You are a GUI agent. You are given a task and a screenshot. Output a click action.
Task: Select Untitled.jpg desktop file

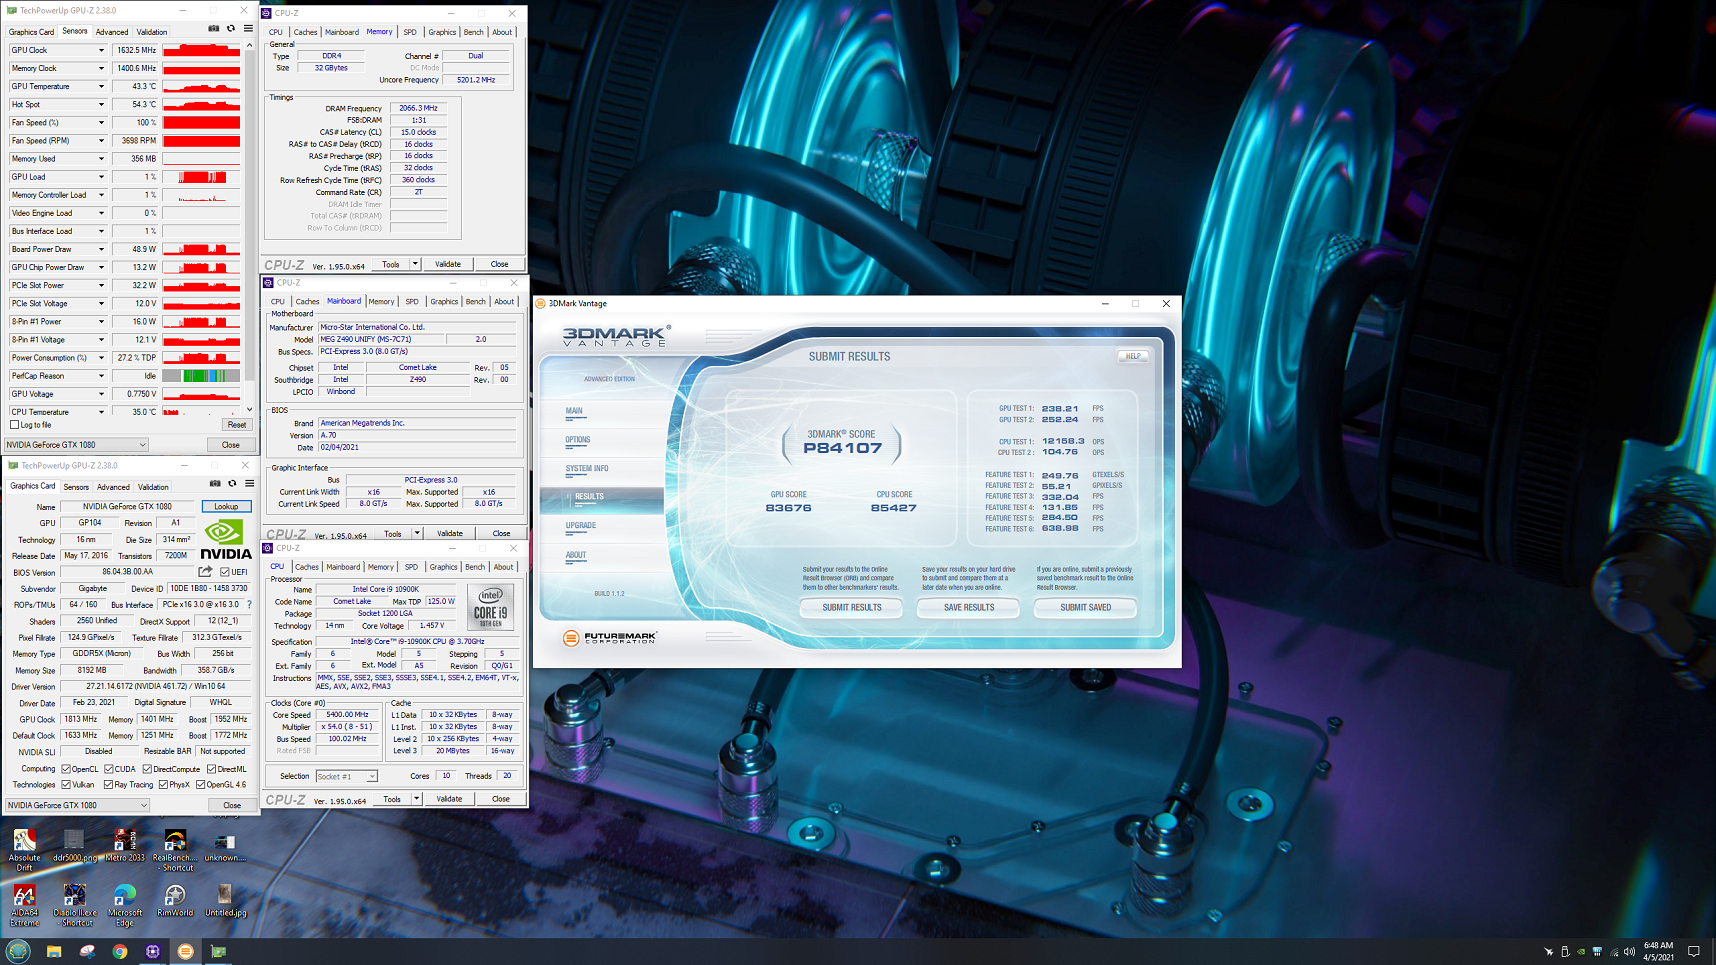[x=225, y=901]
